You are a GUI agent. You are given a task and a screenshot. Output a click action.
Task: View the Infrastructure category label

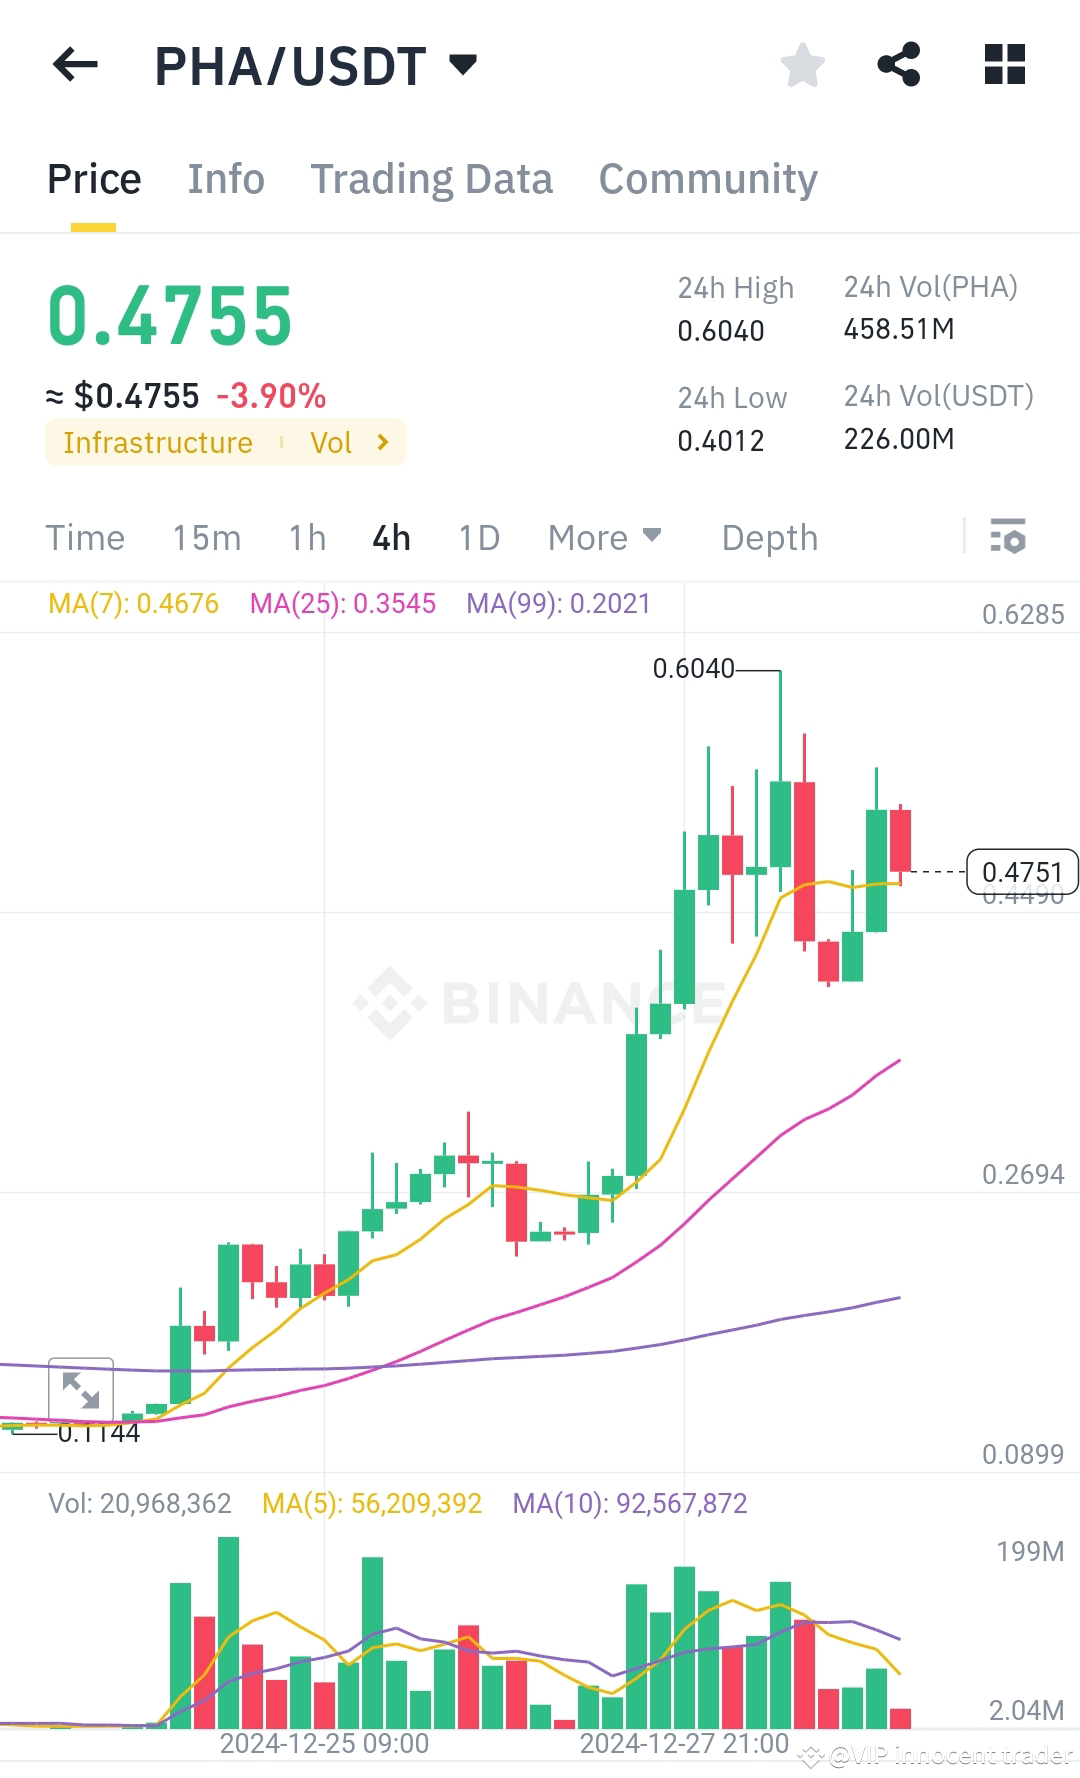pos(157,442)
